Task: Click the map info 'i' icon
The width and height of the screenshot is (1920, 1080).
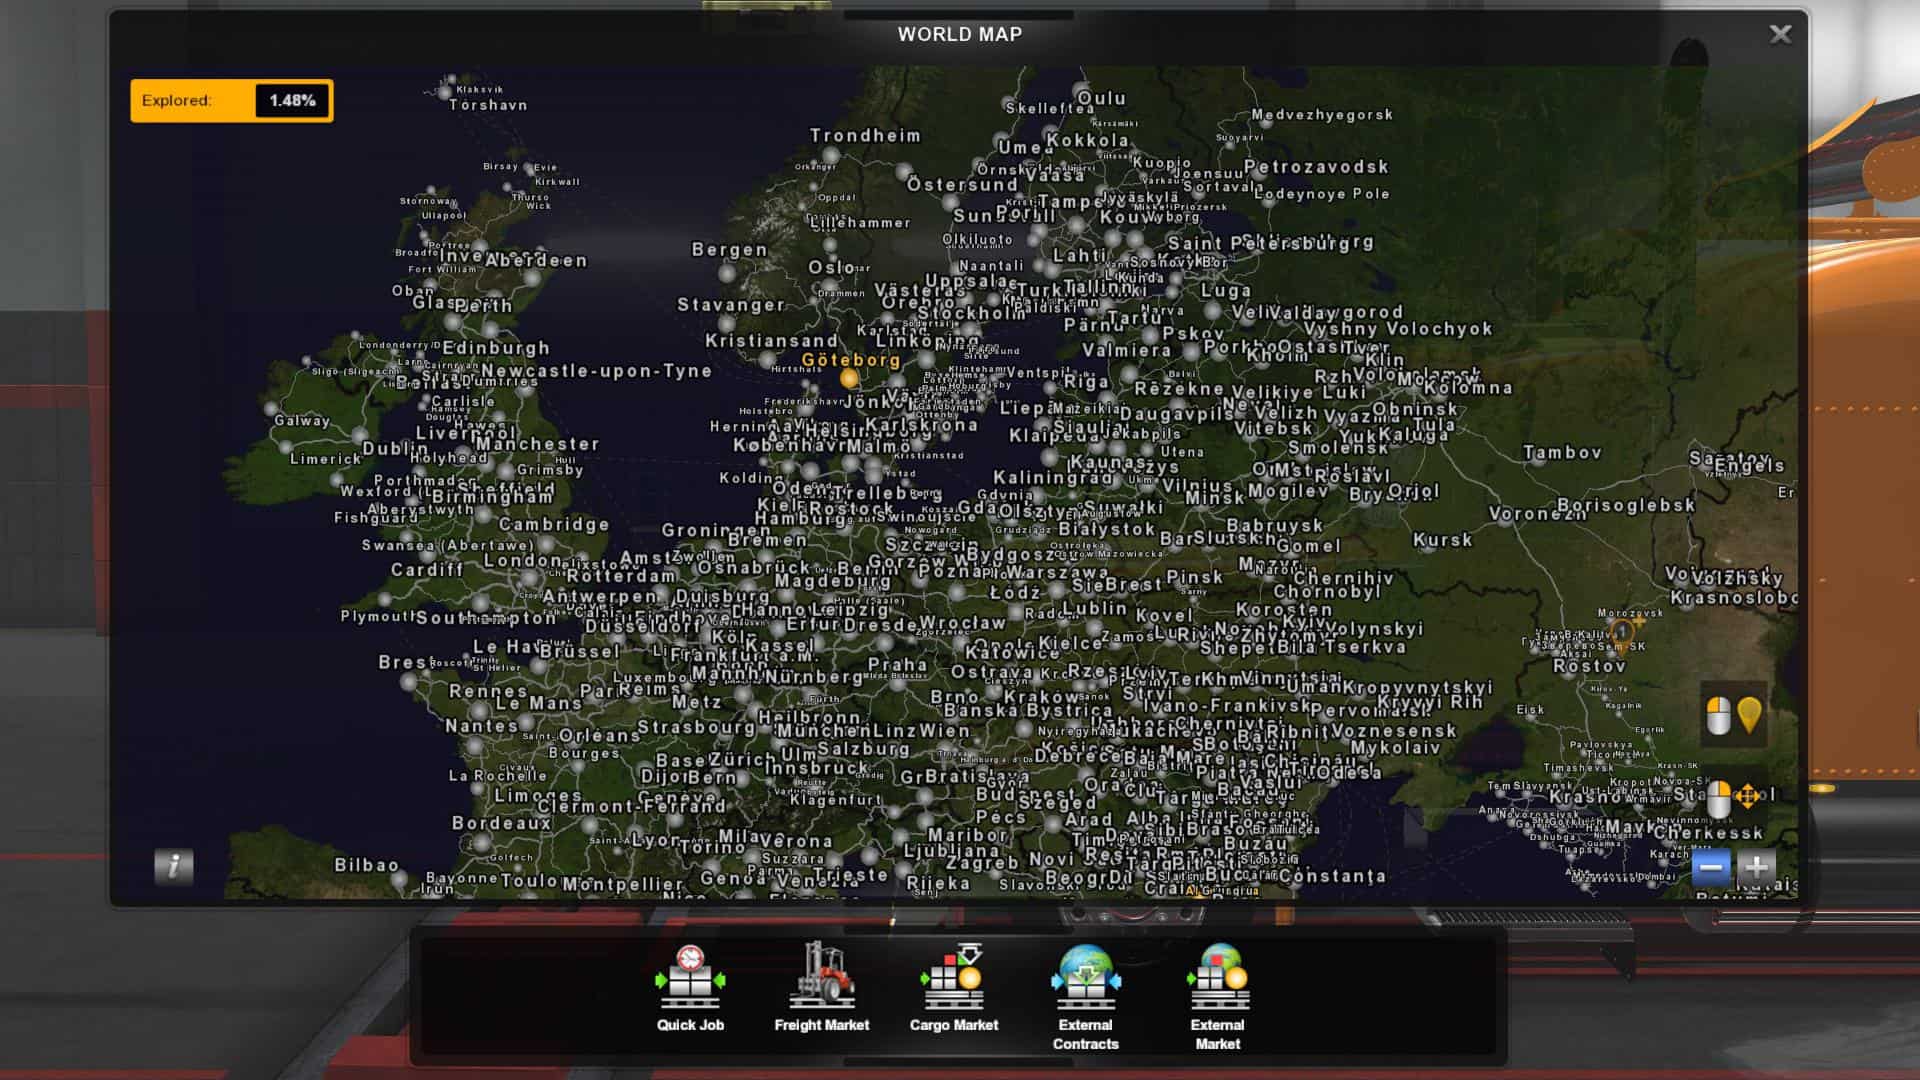Action: pyautogui.click(x=174, y=866)
